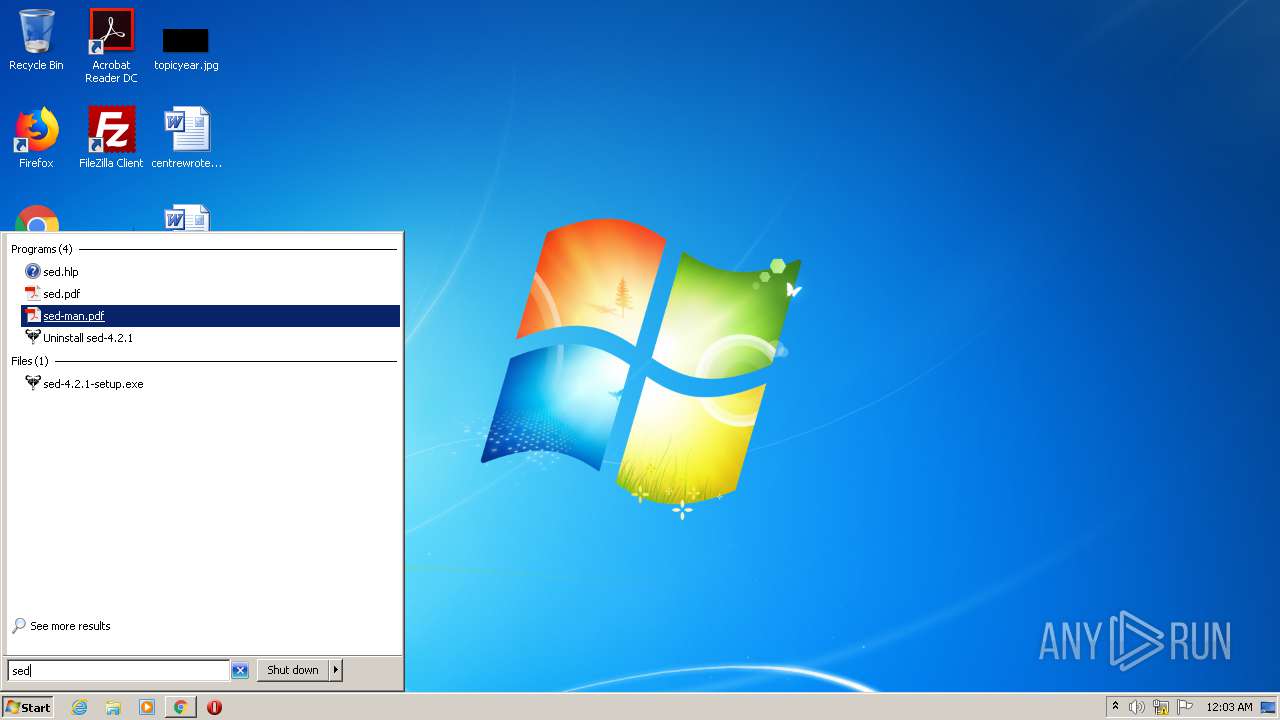
Task: Click See more results link
Action: point(70,626)
